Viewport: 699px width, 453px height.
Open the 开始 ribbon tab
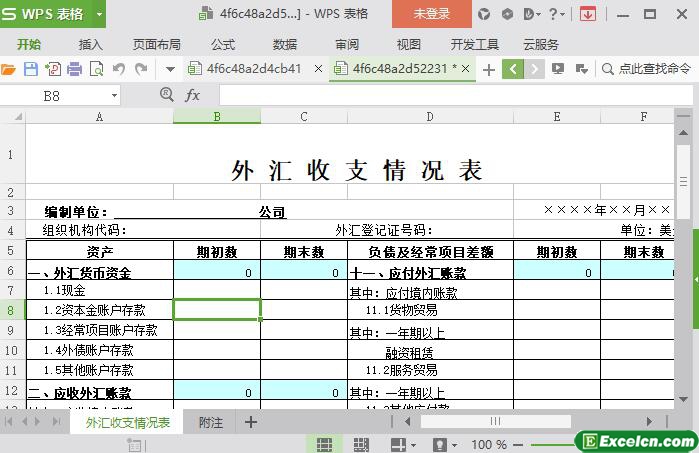[x=29, y=45]
